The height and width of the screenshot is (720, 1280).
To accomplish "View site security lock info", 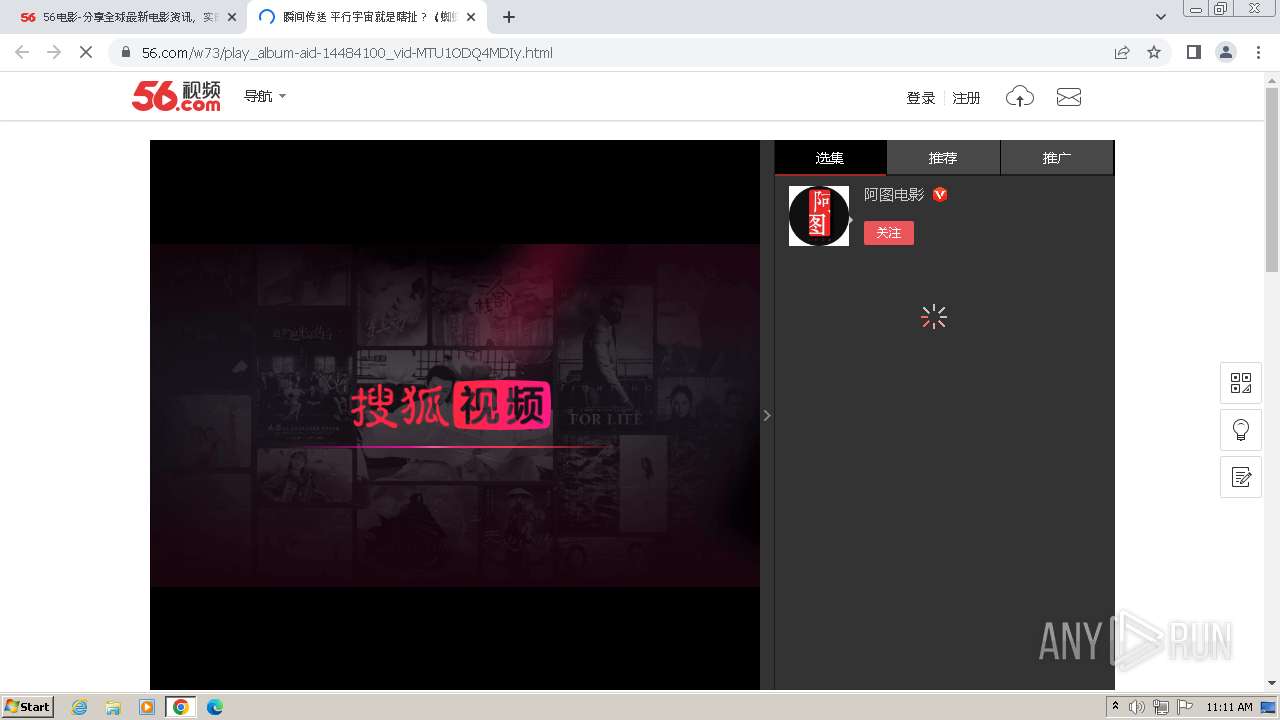I will (x=125, y=53).
